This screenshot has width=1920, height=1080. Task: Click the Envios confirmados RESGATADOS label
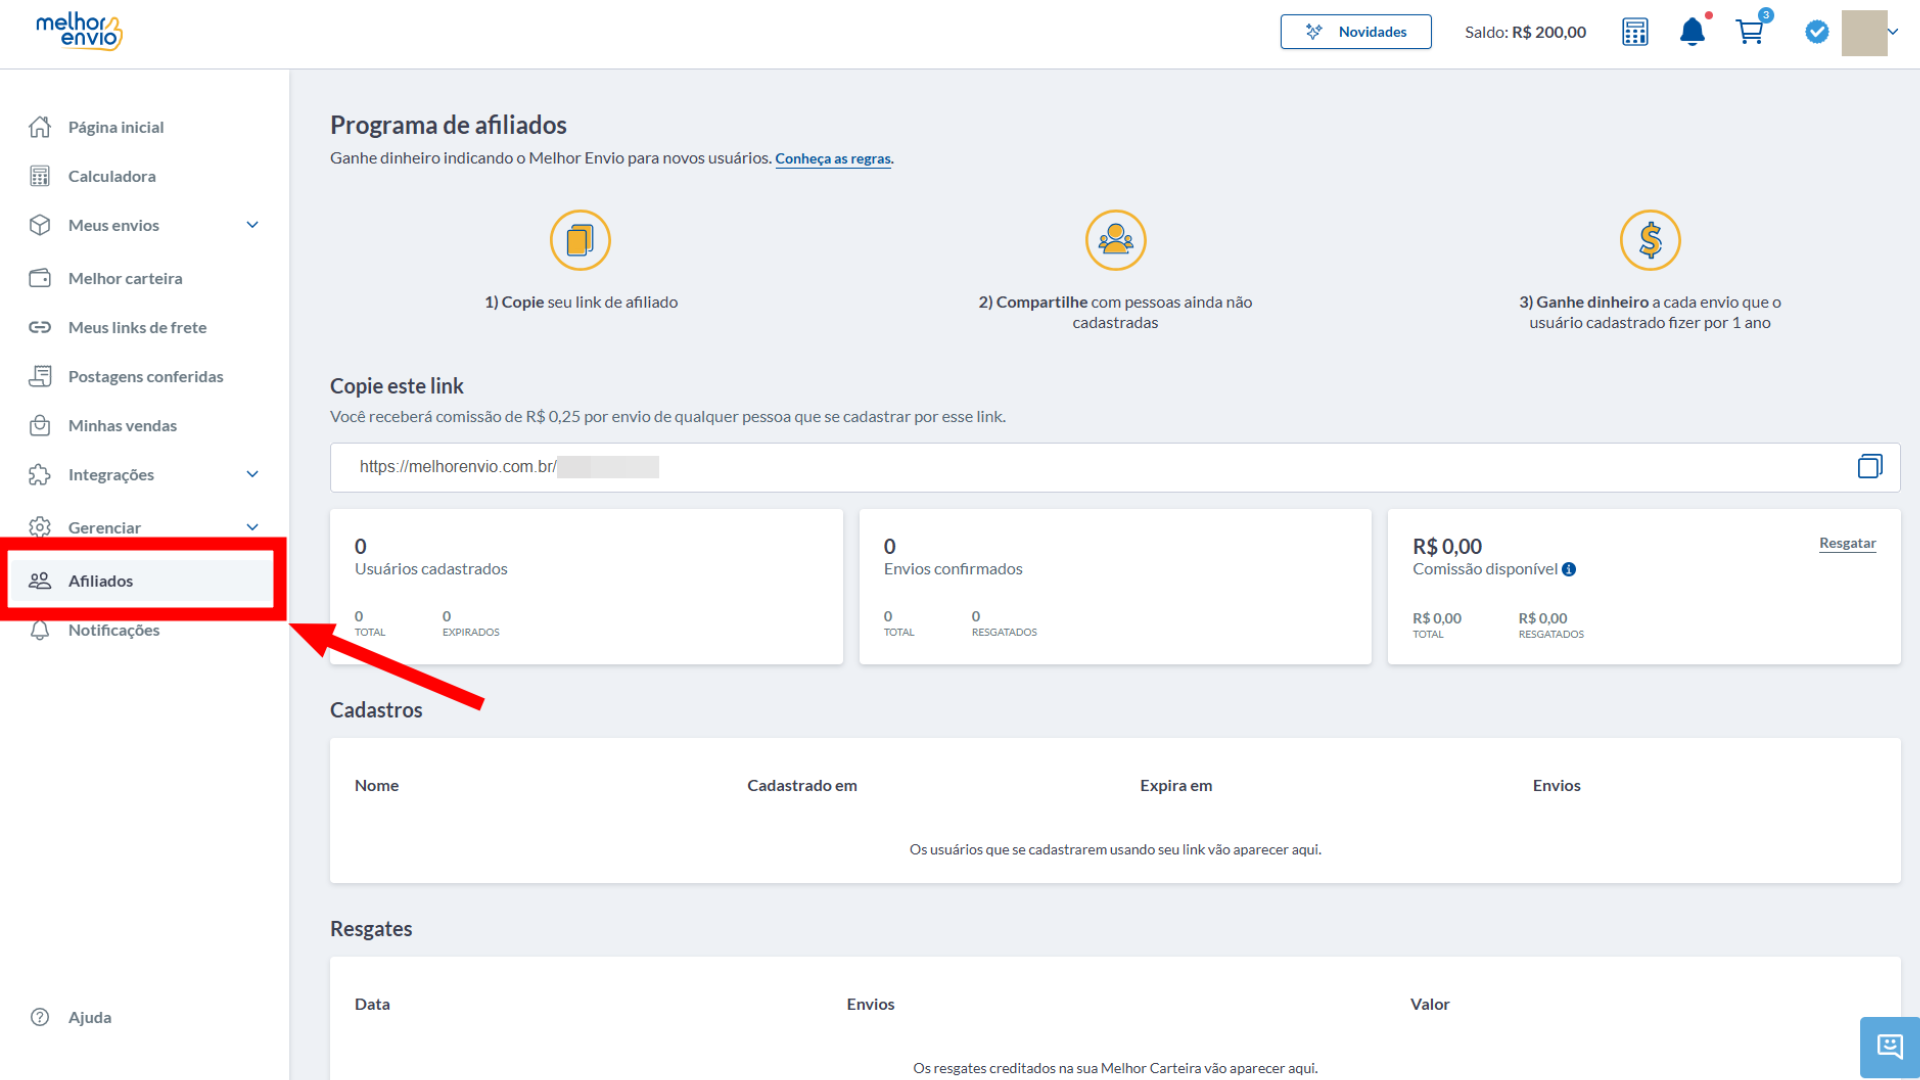pos(1004,632)
